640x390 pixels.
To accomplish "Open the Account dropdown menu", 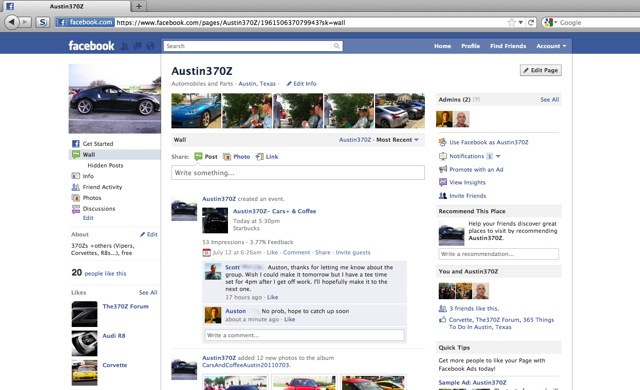I will click(x=551, y=46).
